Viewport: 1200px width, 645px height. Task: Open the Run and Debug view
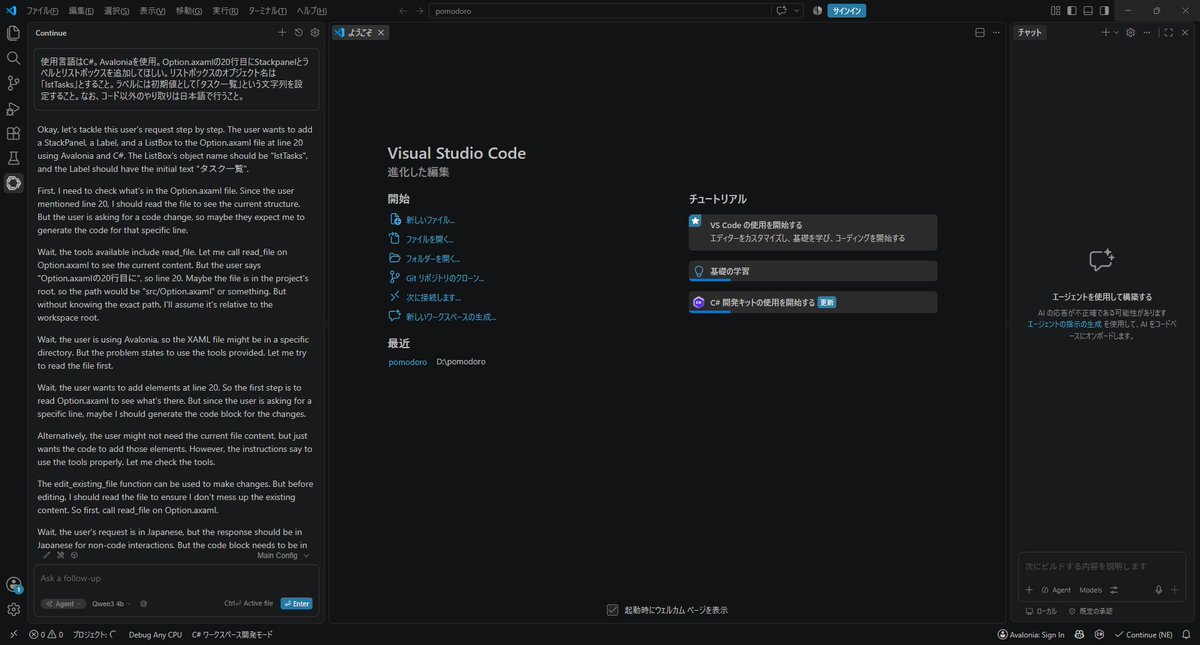[x=13, y=108]
